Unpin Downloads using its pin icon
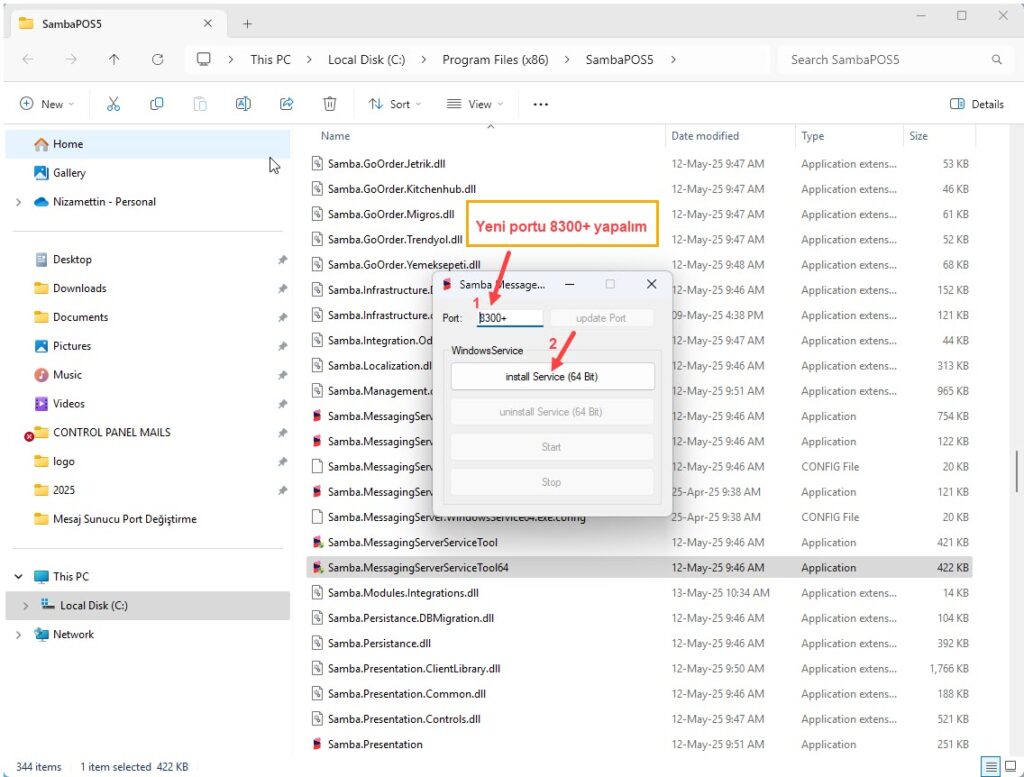1024x777 pixels. pyautogui.click(x=282, y=289)
